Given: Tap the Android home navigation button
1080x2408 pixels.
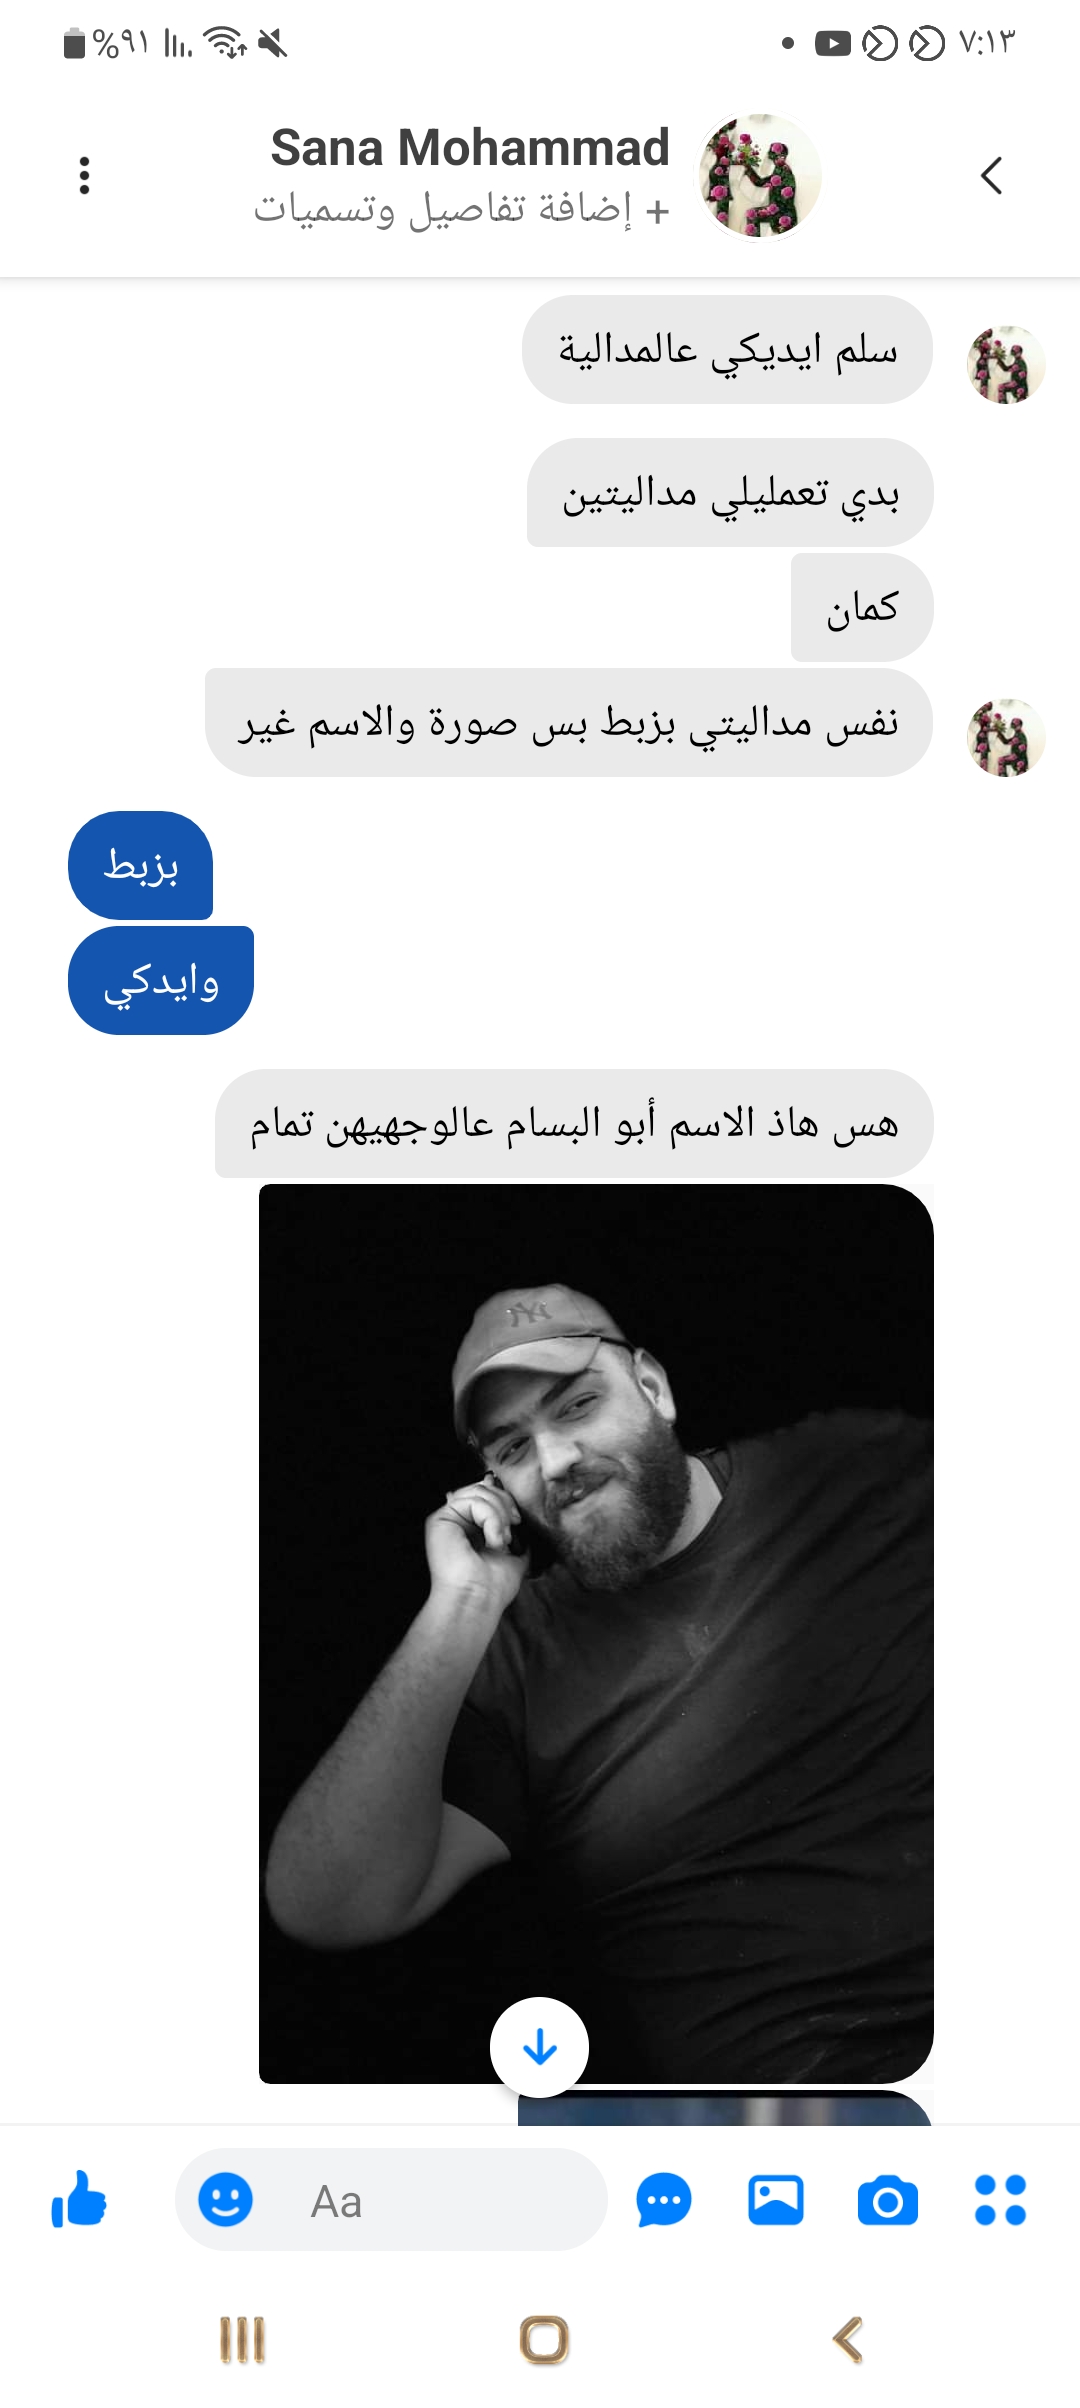Looking at the screenshot, I should [x=545, y=2341].
